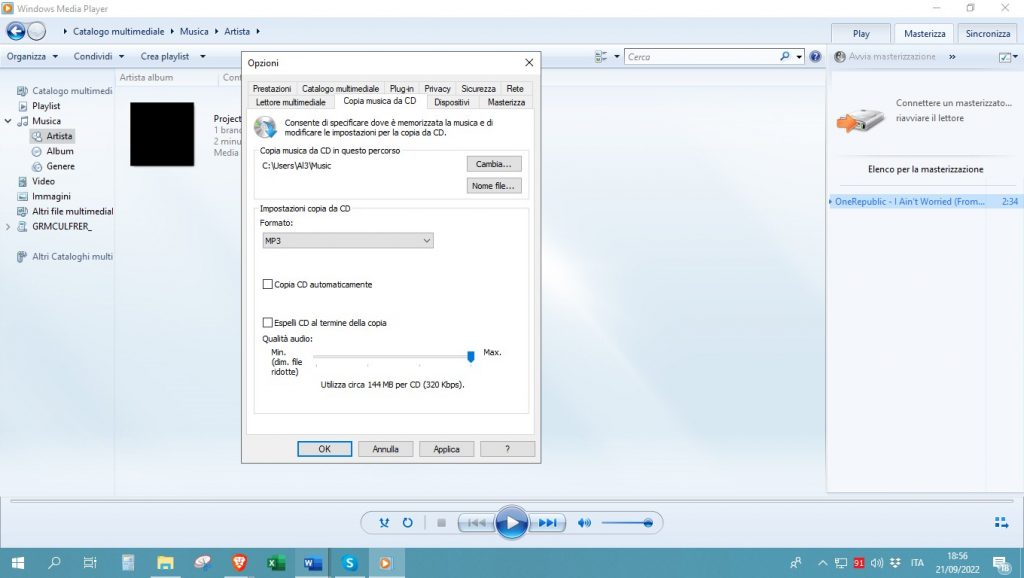Click the Stop playback icon
1024x578 pixels.
[440, 522]
